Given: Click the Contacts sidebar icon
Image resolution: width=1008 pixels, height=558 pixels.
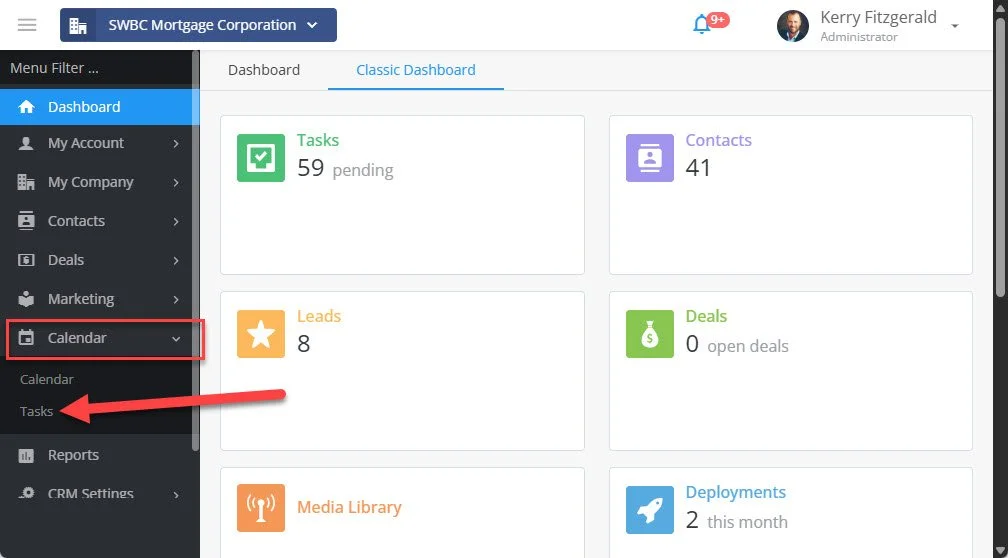Looking at the screenshot, I should tap(26, 220).
